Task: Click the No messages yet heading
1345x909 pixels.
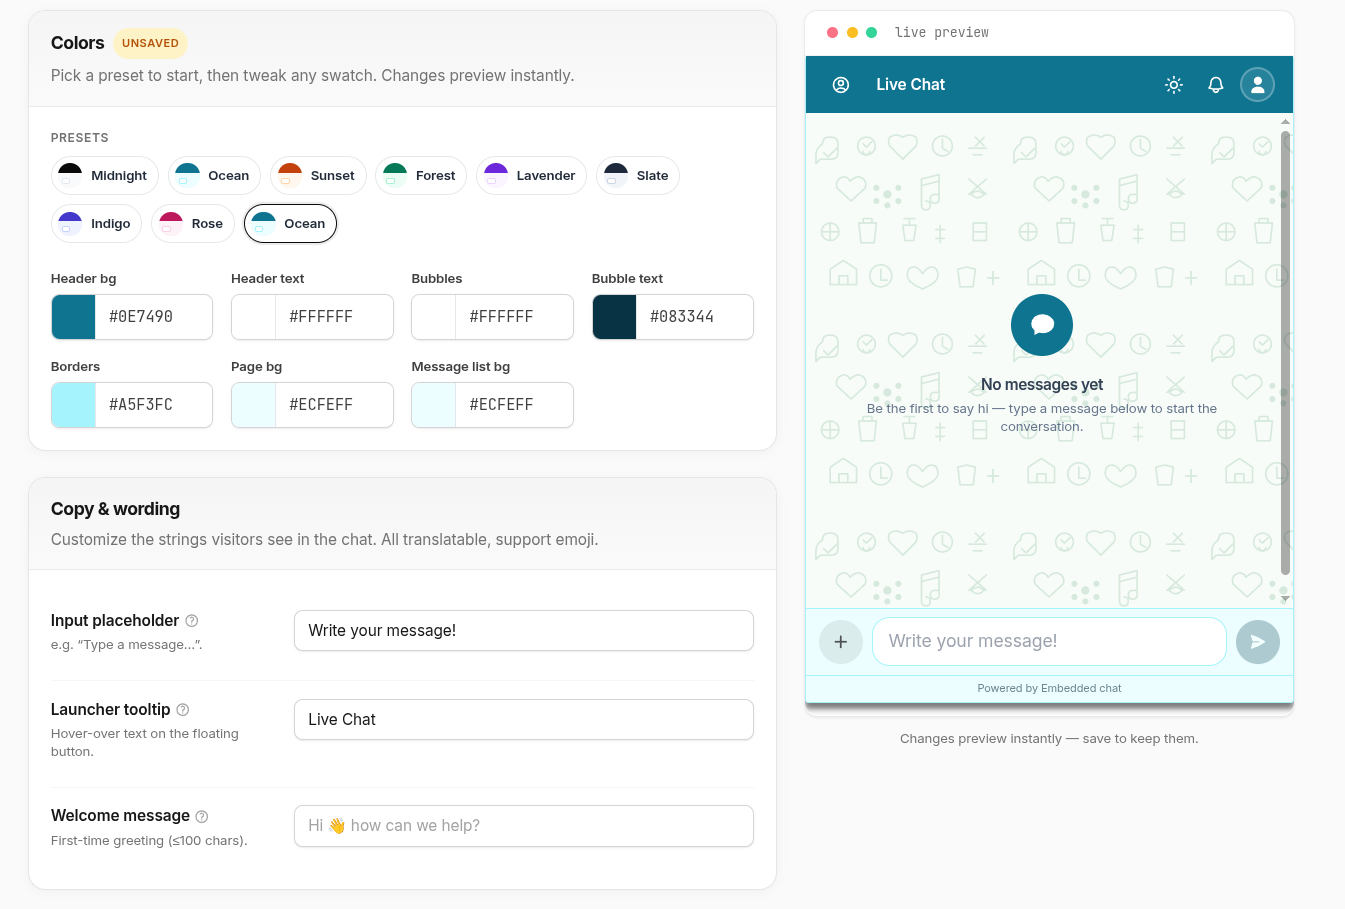Action: [1042, 385]
